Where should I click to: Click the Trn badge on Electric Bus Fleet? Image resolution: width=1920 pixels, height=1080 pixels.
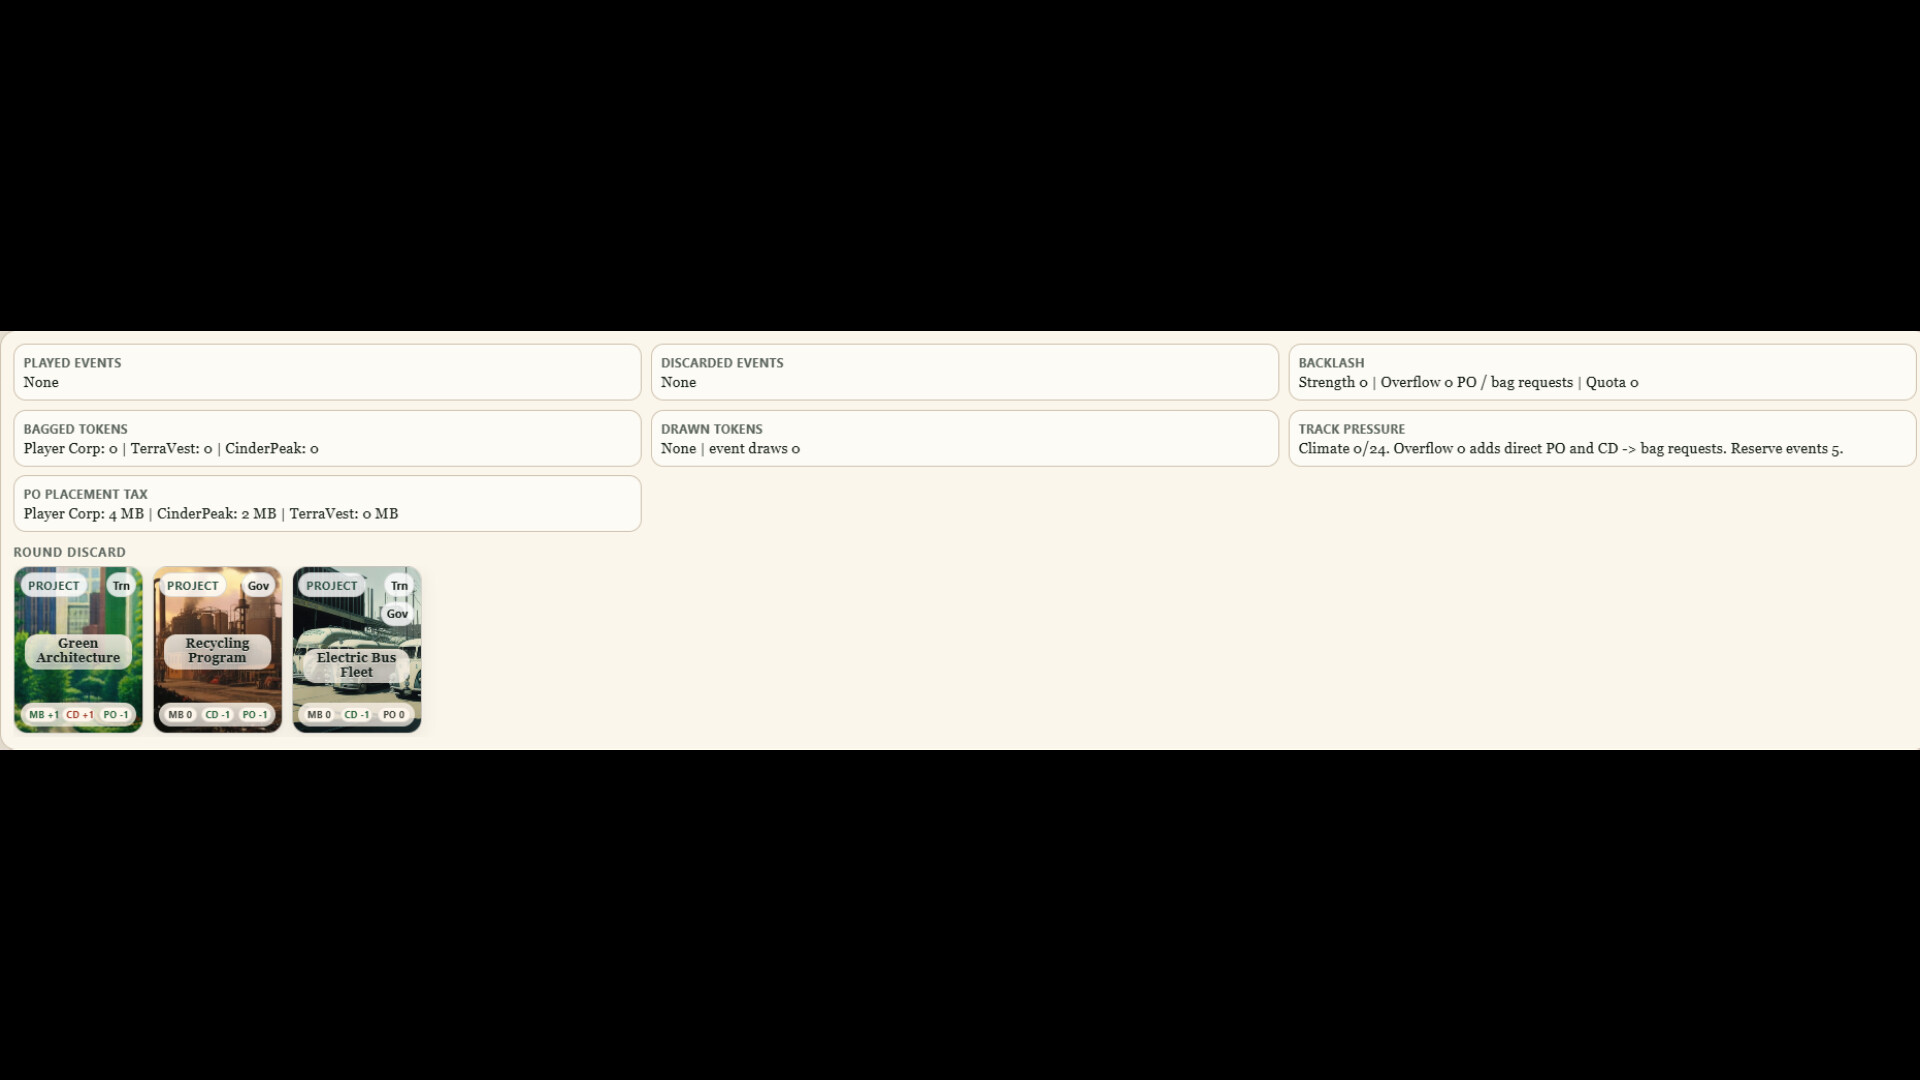click(399, 586)
